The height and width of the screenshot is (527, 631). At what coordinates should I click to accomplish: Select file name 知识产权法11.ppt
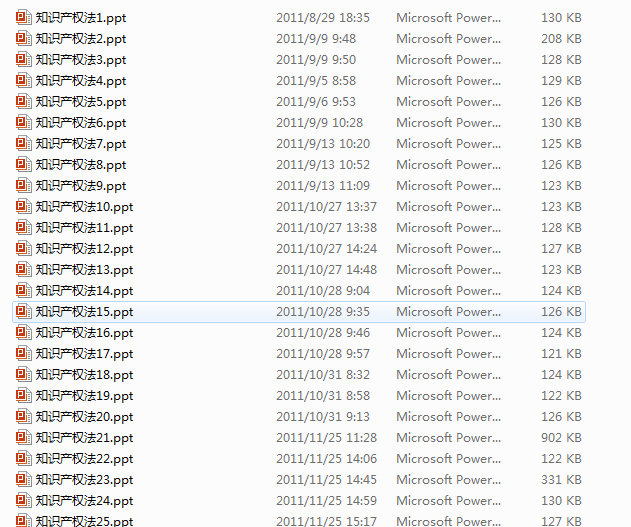point(85,228)
